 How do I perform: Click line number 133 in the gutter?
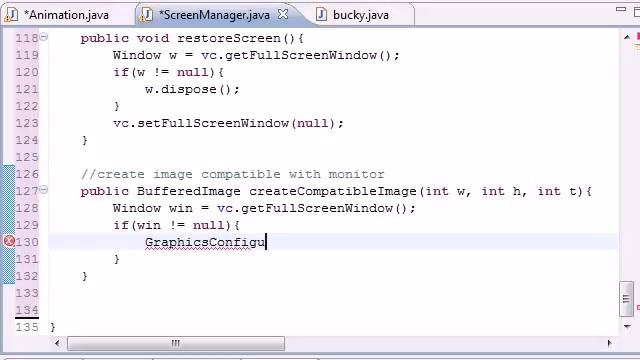(x=27, y=293)
